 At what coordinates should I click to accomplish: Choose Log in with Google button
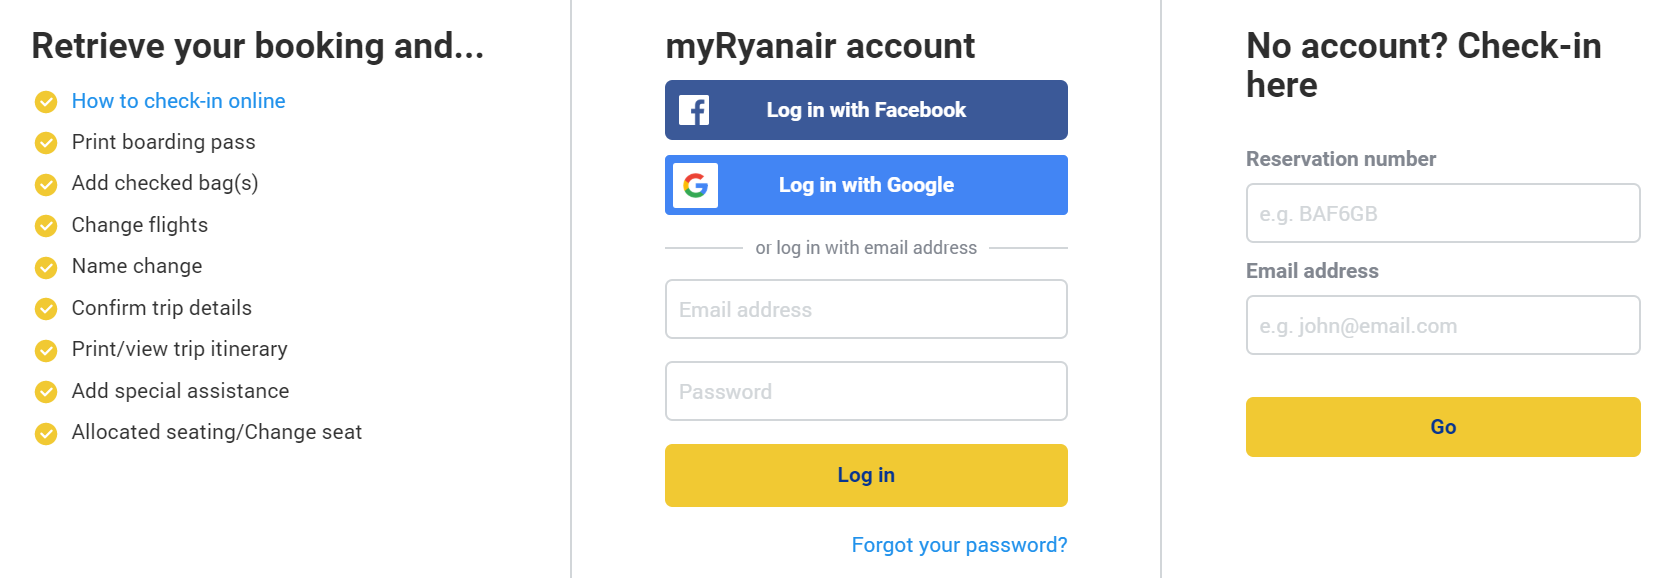pos(866,185)
